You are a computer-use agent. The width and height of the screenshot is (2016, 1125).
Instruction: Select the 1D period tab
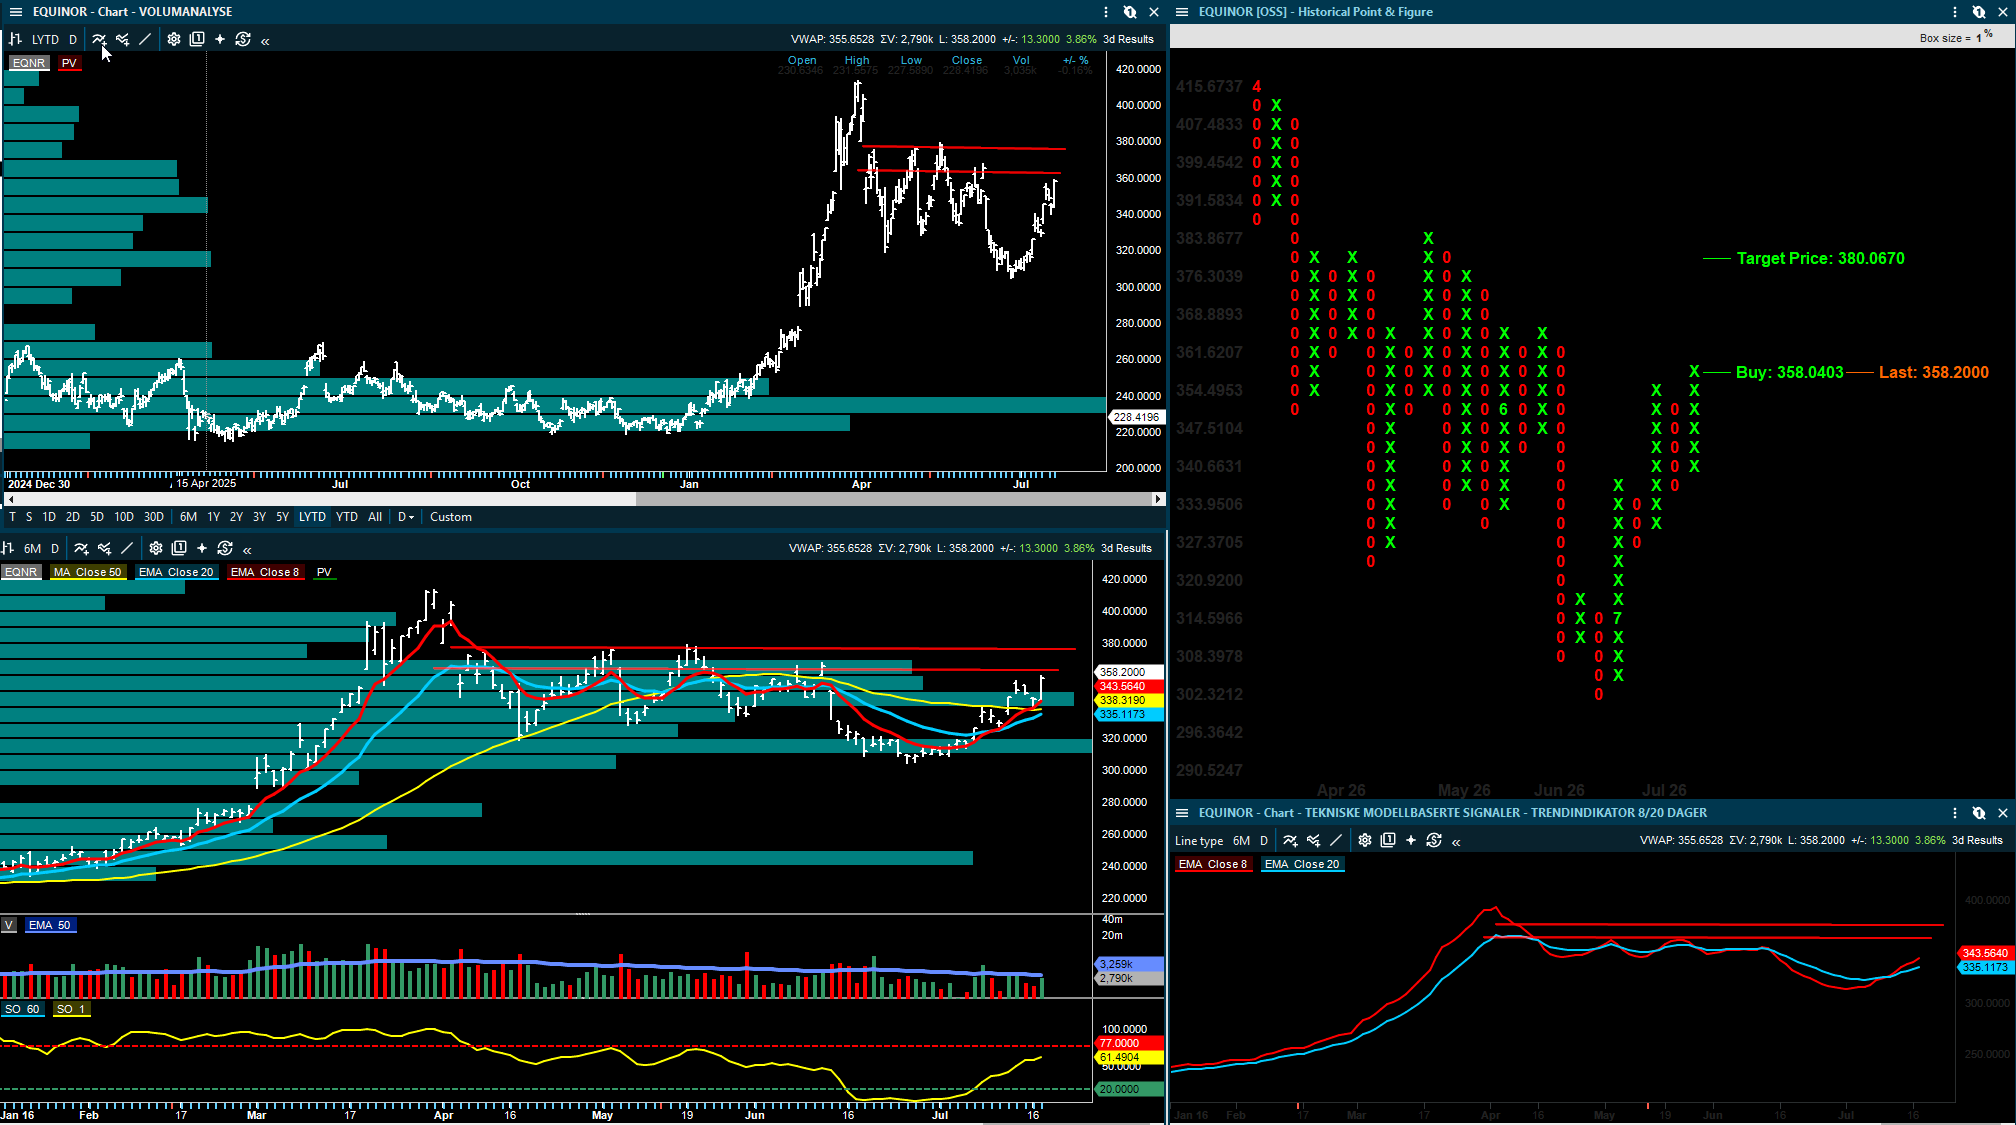click(x=49, y=517)
